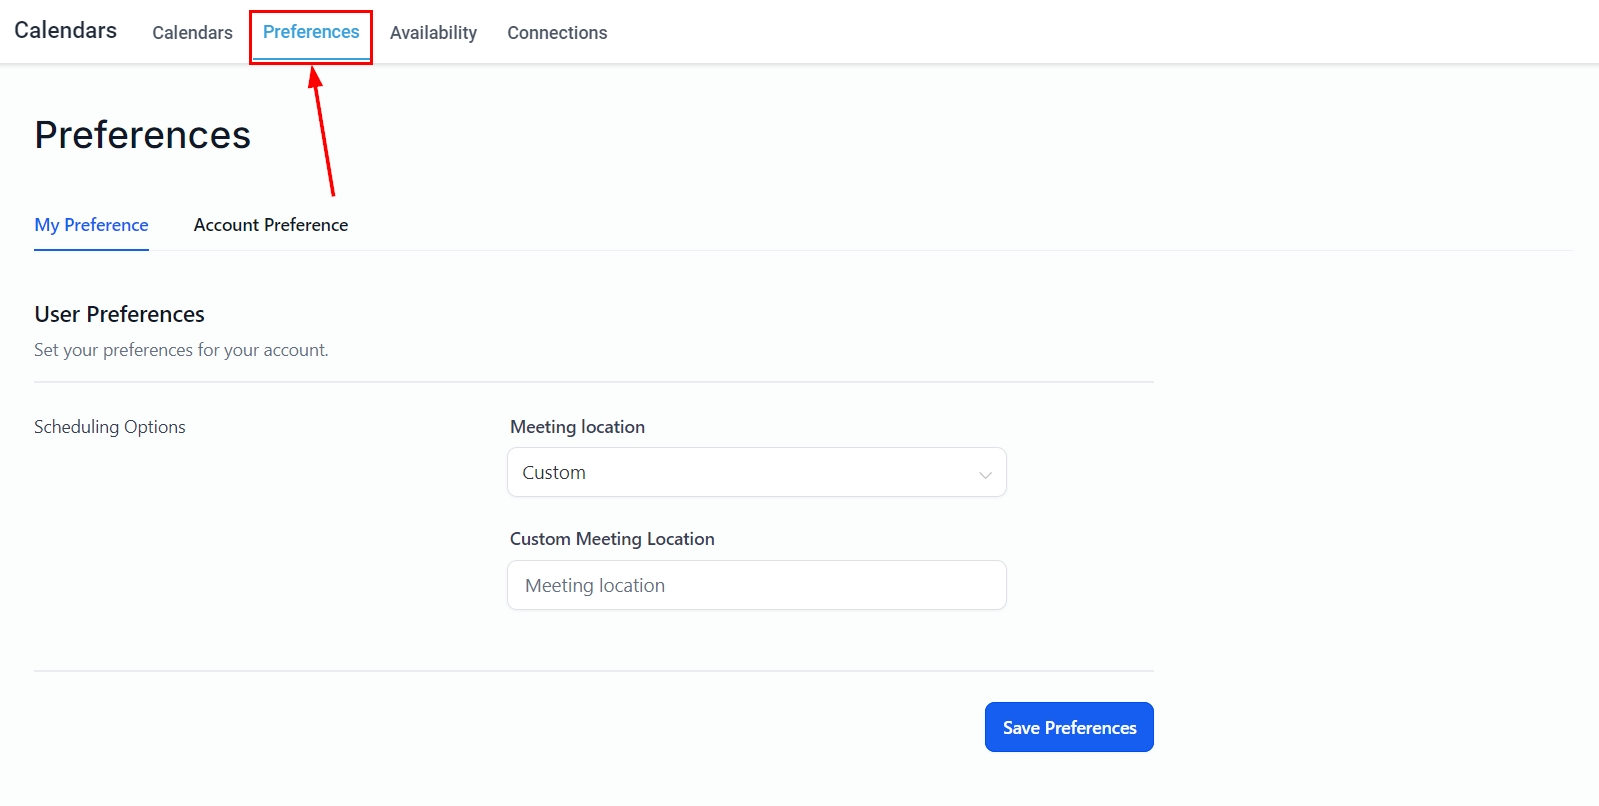Click the bold Calendars title at top-left

point(65,30)
